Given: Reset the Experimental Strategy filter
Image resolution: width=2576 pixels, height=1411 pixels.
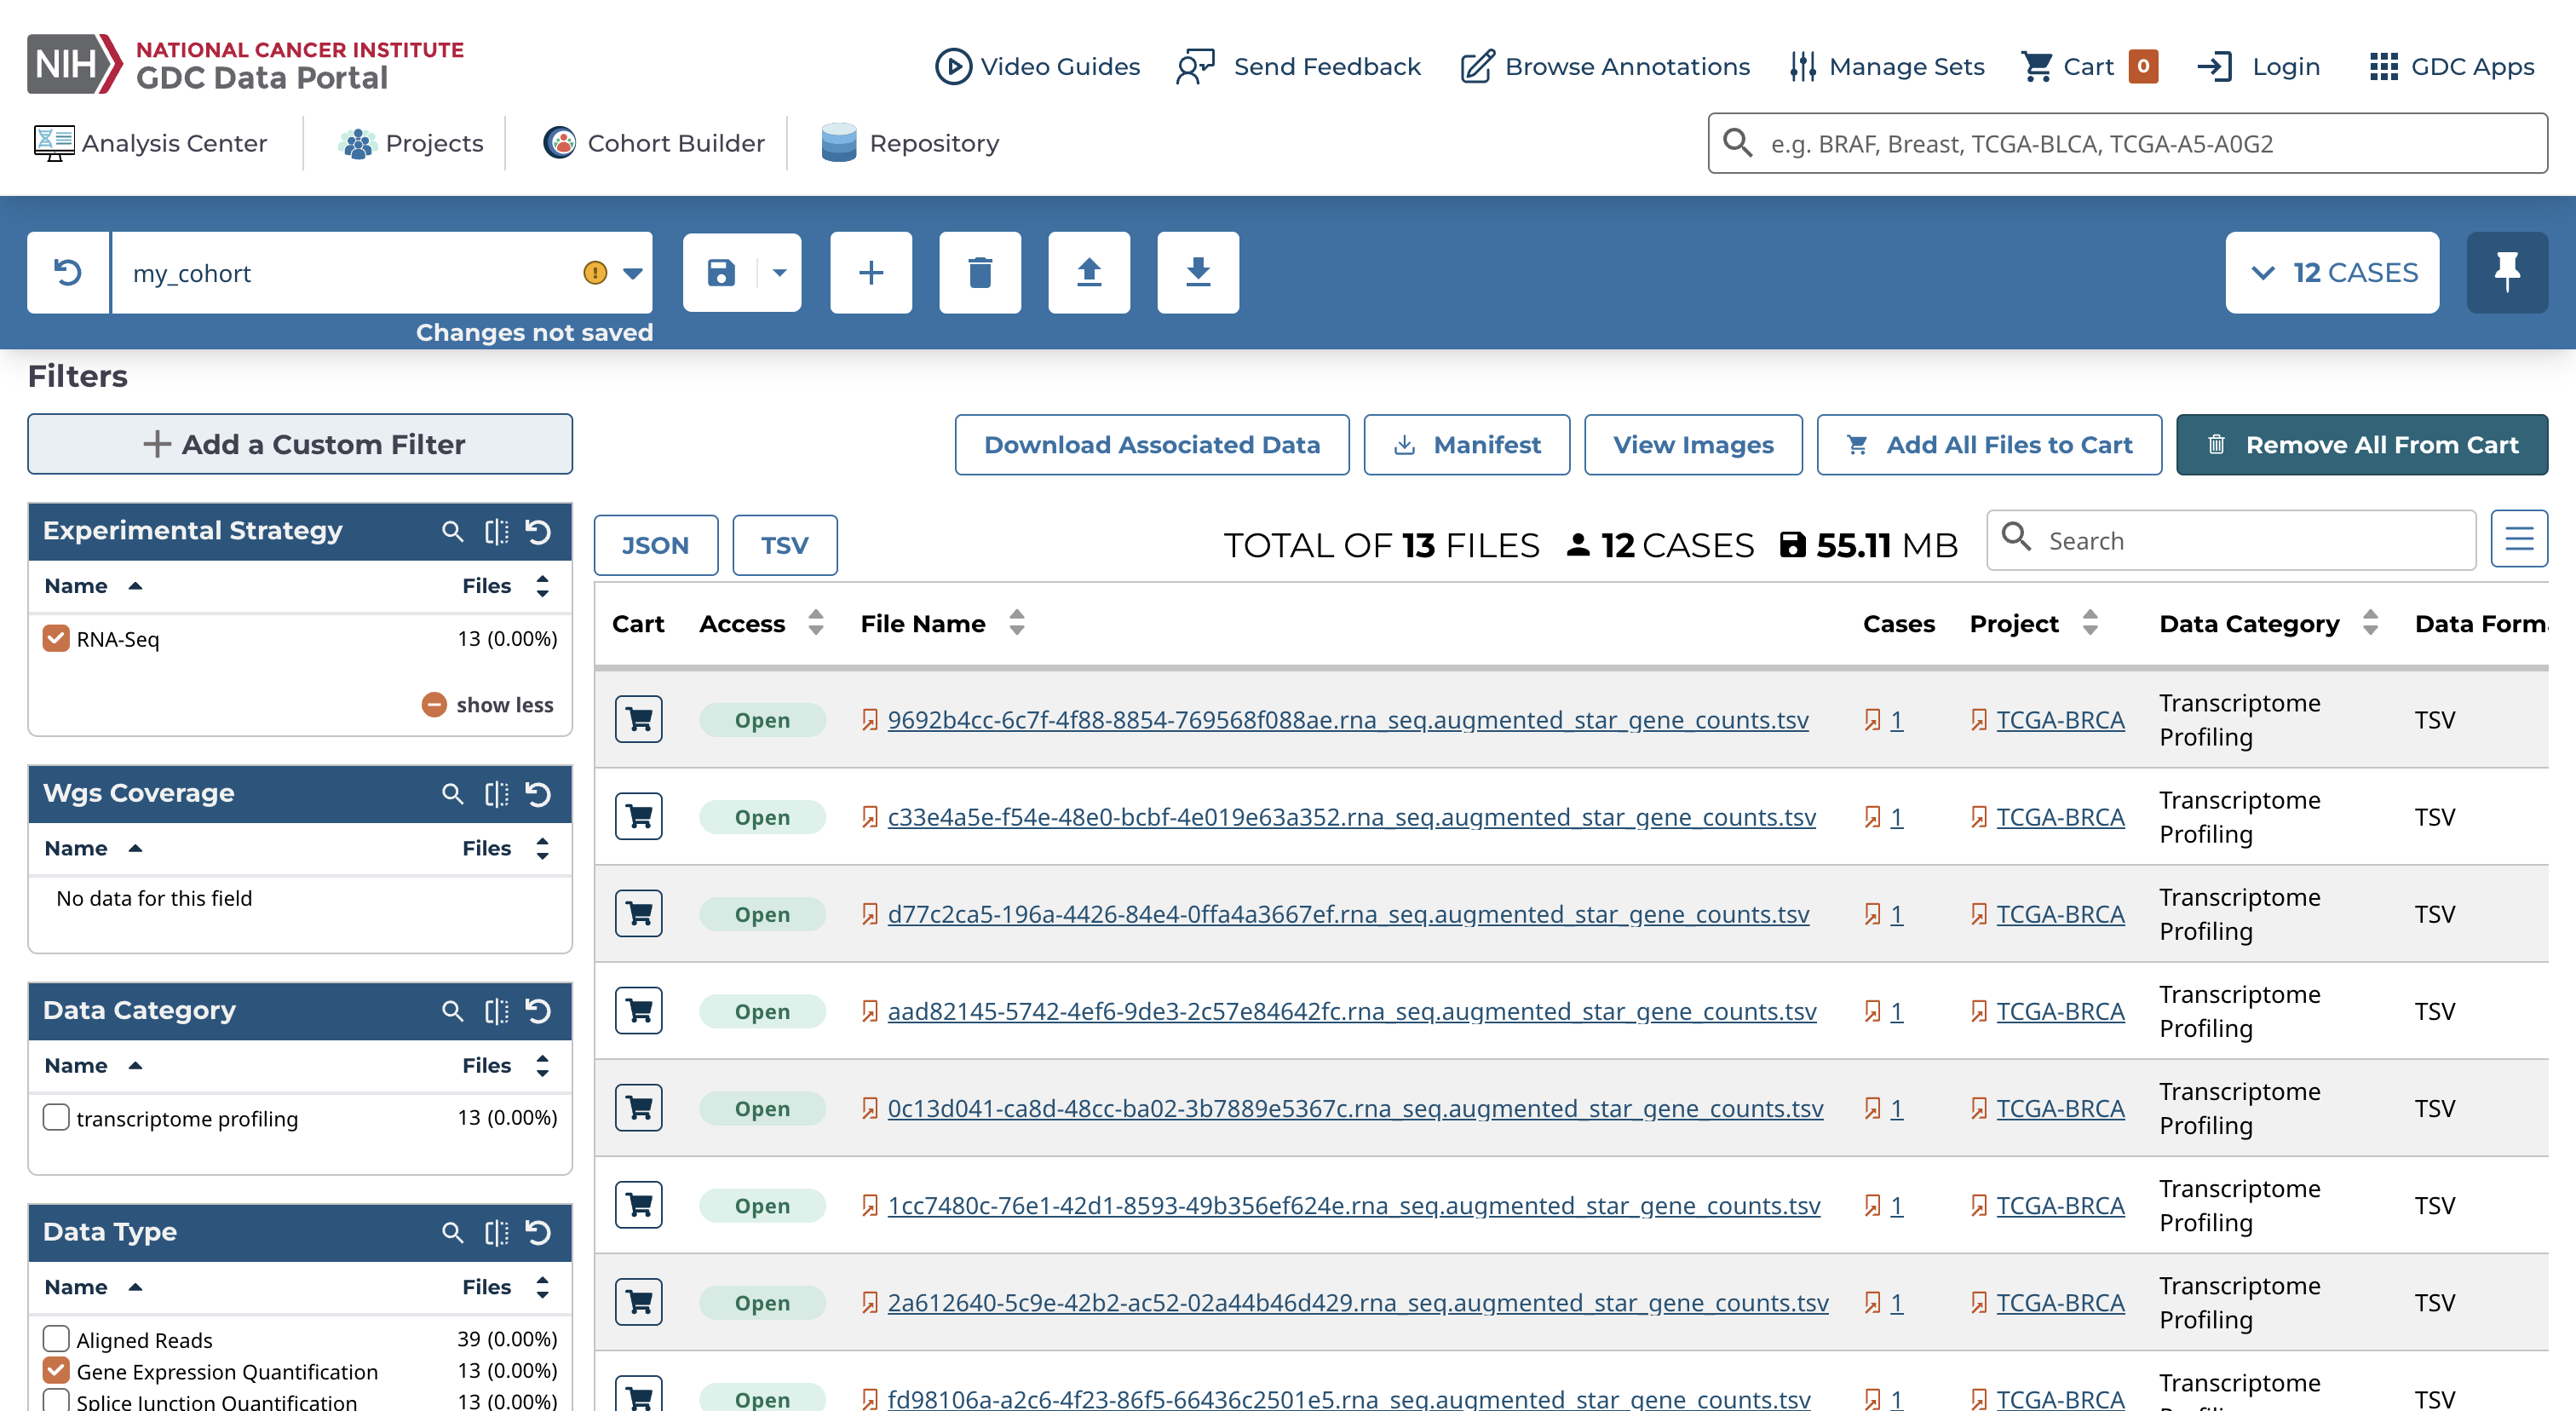Looking at the screenshot, I should (539, 531).
